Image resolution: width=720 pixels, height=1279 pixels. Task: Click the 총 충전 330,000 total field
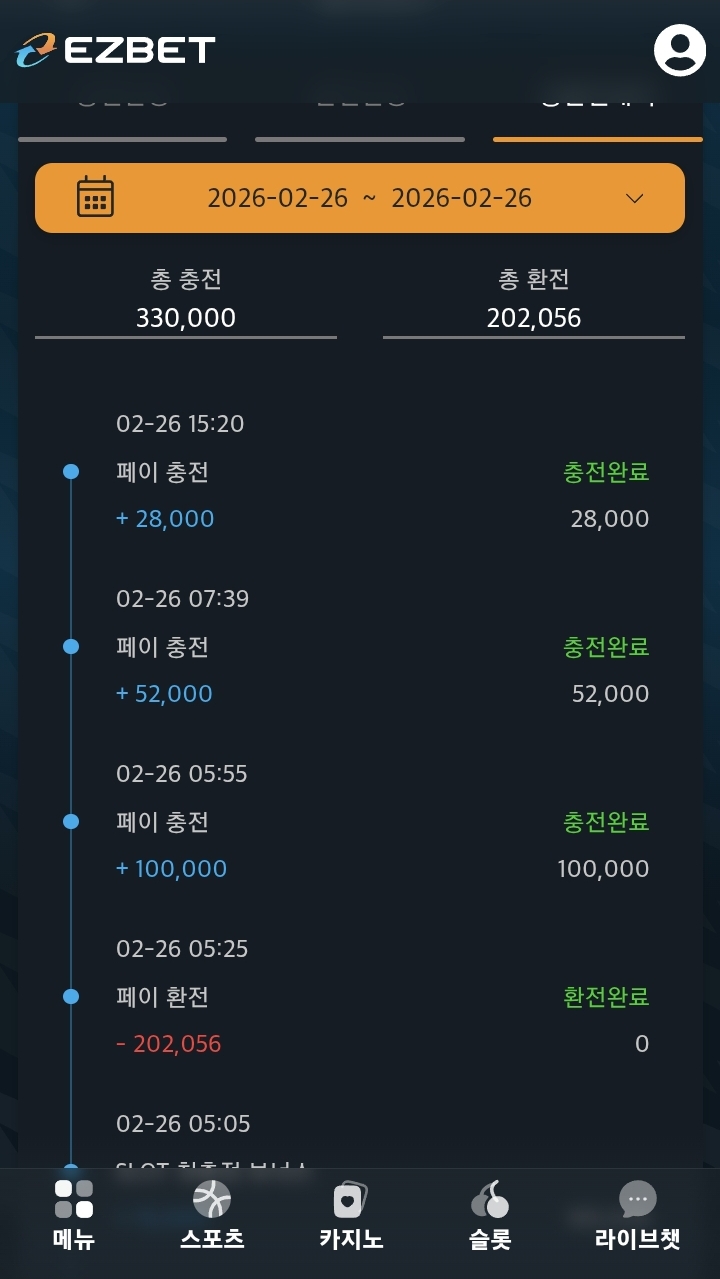(186, 318)
